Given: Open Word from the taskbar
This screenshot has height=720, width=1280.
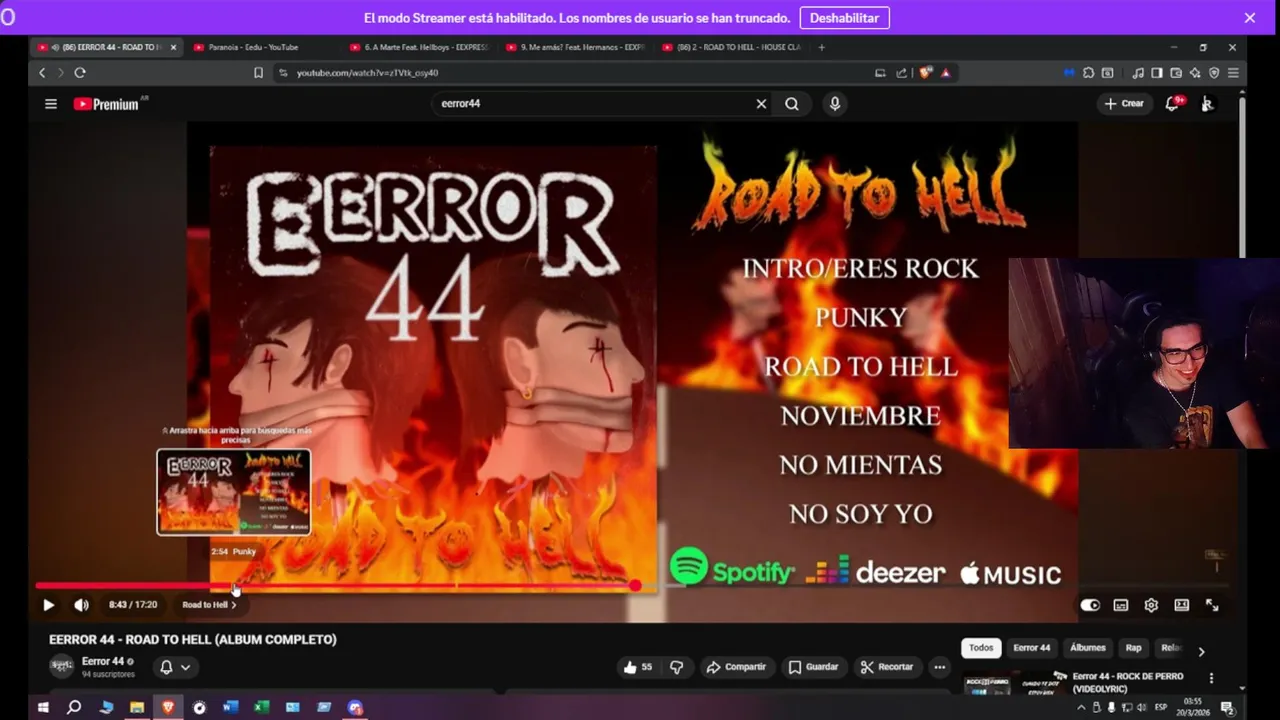Looking at the screenshot, I should click(x=230, y=707).
